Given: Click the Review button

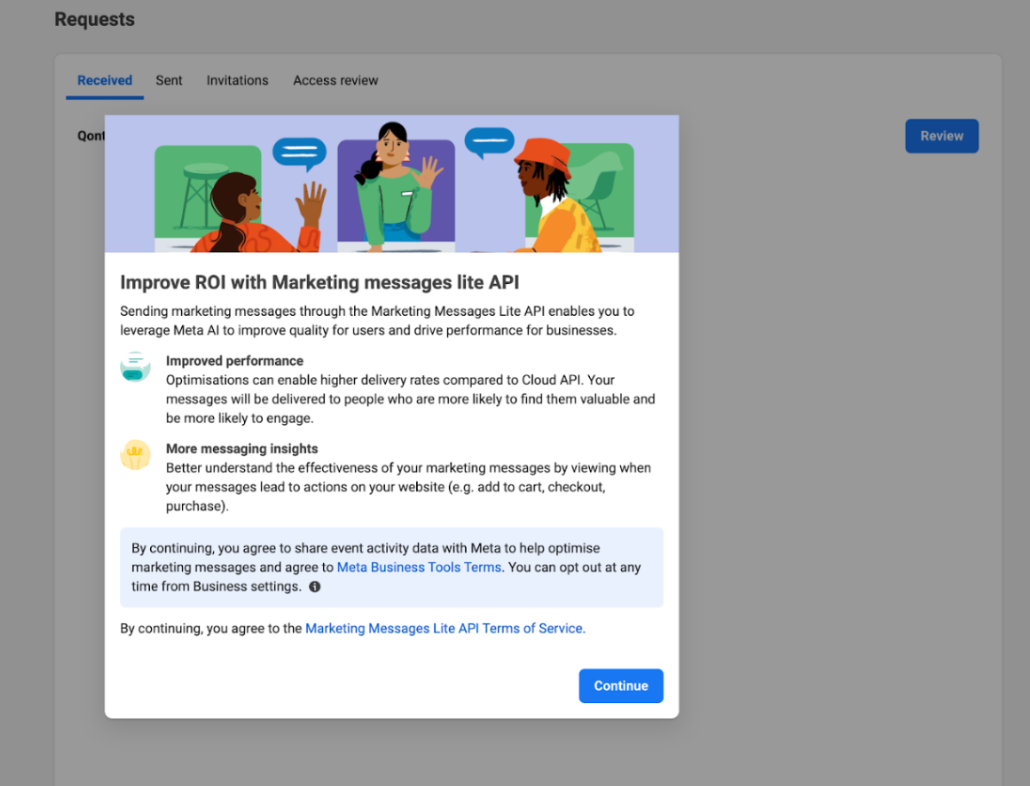Looking at the screenshot, I should 941,135.
